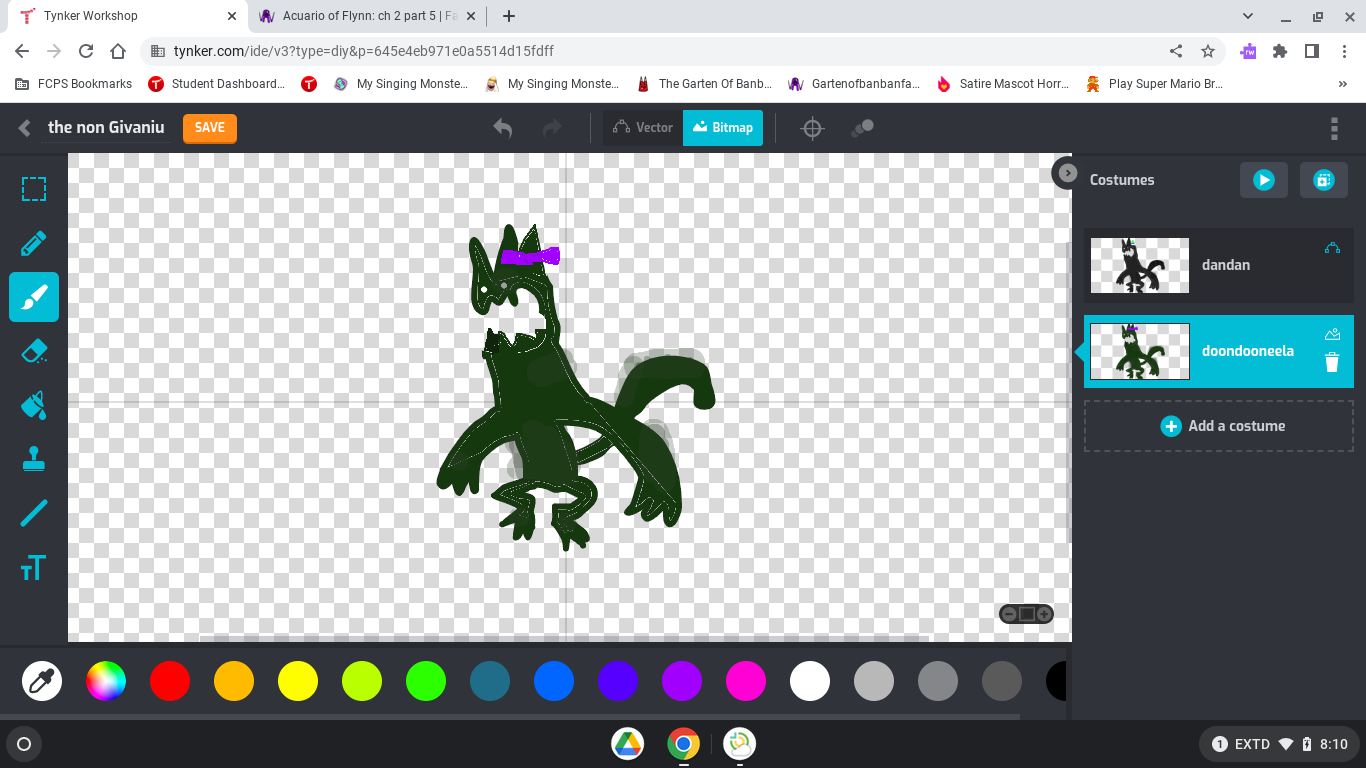Select the dandan costume thumbnail
The image size is (1366, 768).
1140,265
